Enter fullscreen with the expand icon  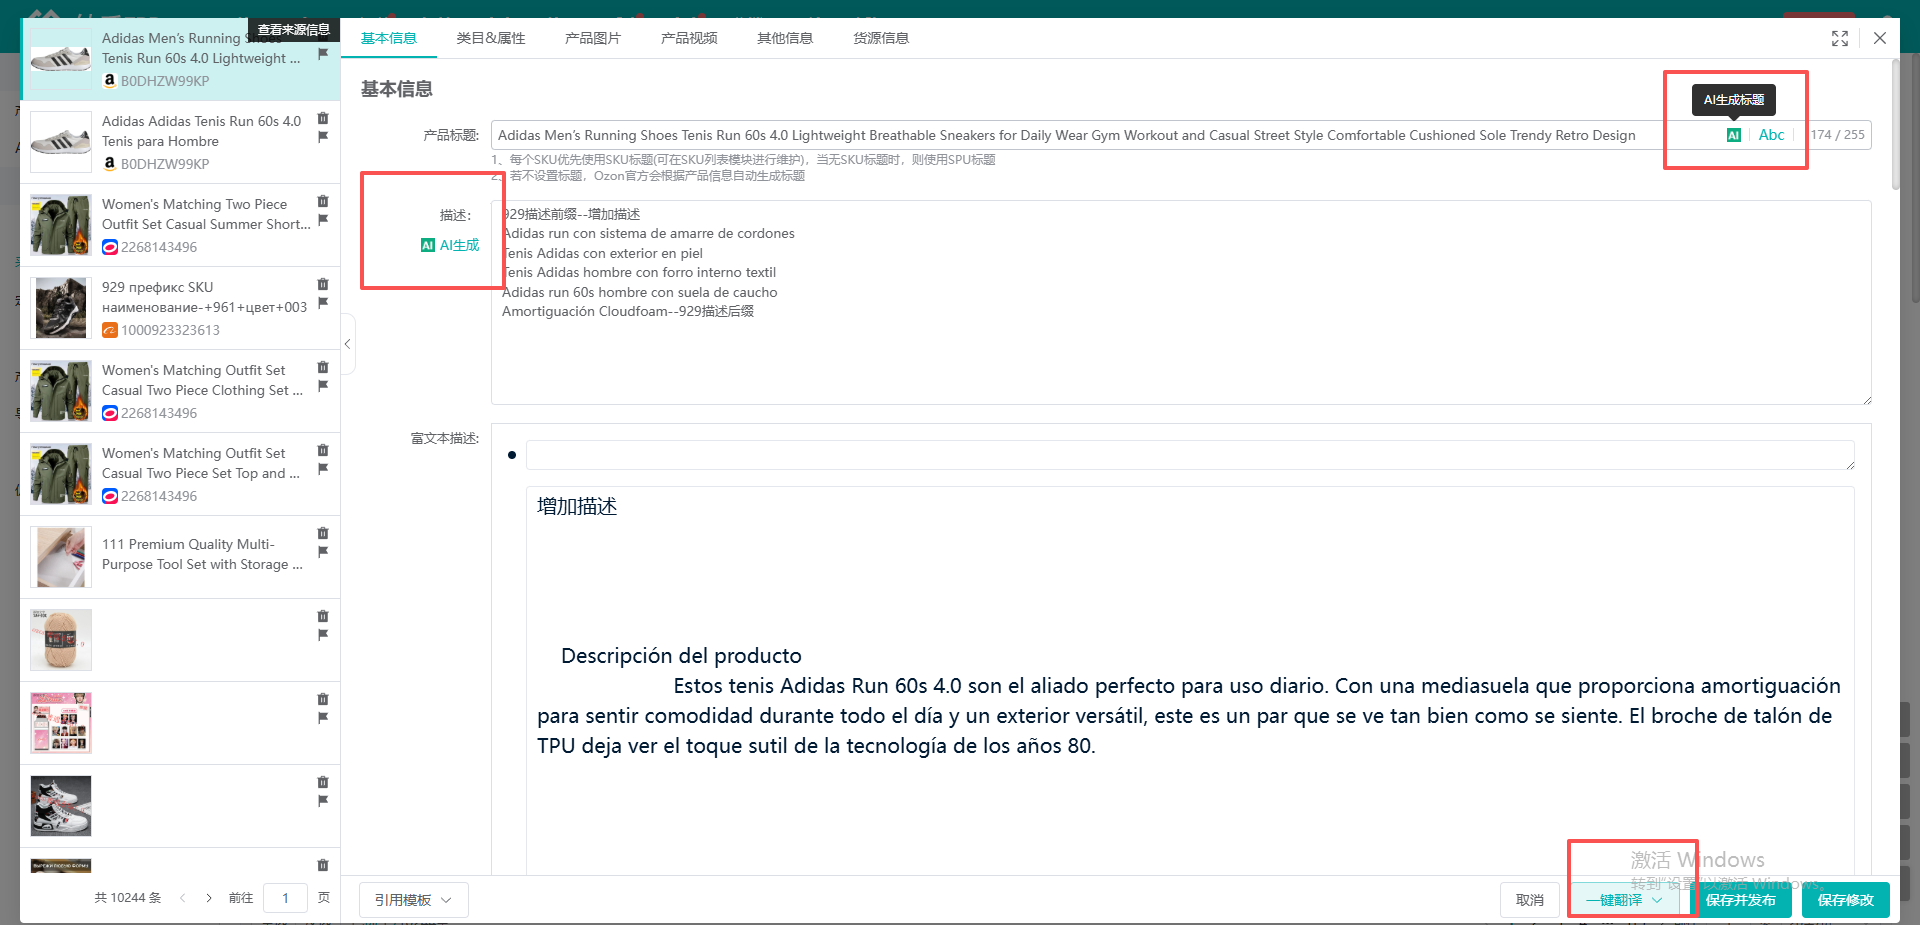coord(1839,38)
